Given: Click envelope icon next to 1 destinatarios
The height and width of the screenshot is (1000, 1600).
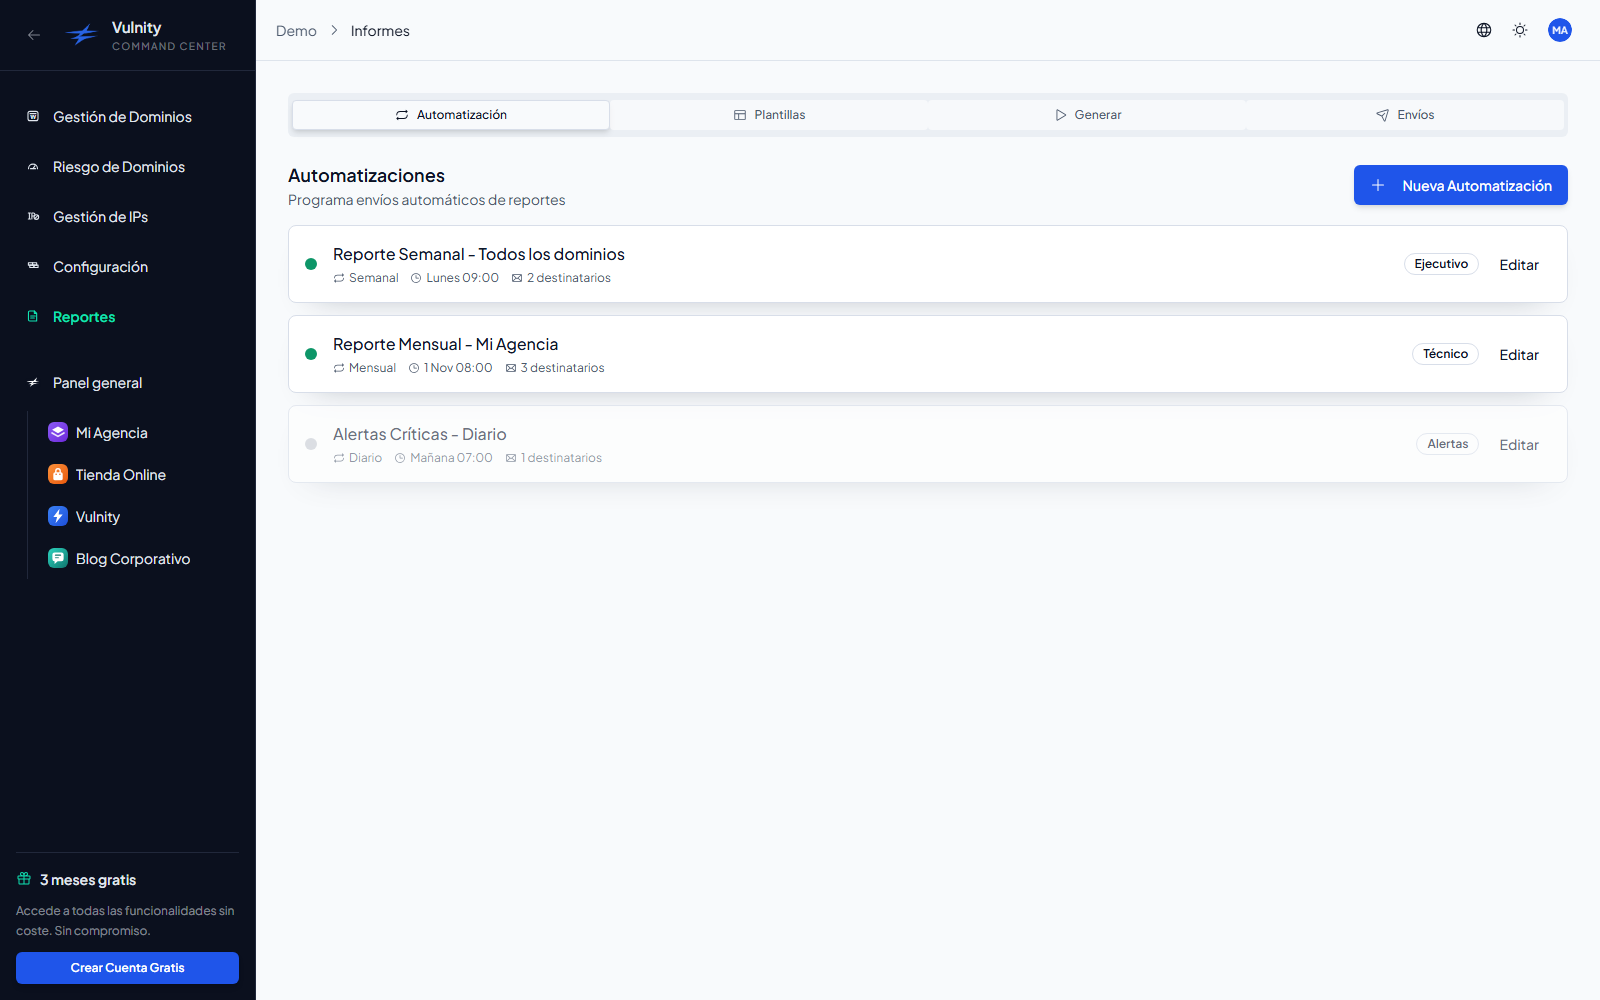Looking at the screenshot, I should coord(511,458).
